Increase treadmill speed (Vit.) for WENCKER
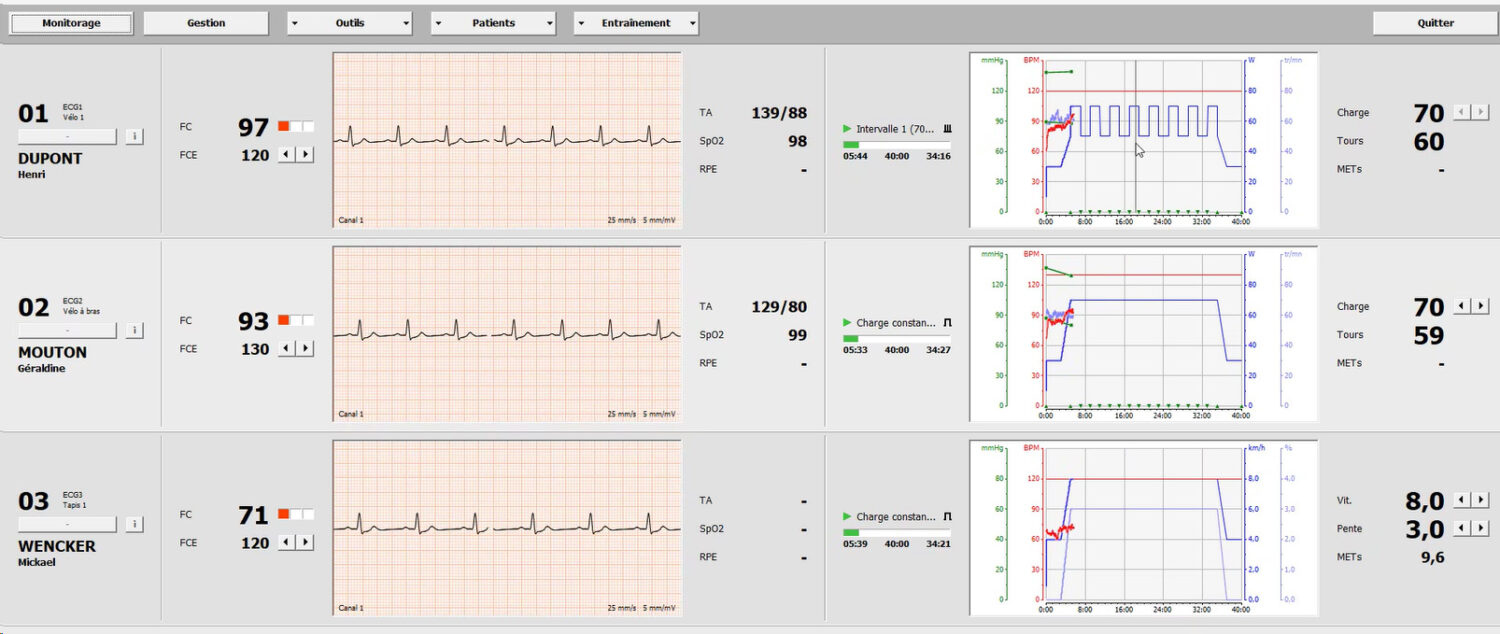The width and height of the screenshot is (1500, 634). [x=1480, y=500]
